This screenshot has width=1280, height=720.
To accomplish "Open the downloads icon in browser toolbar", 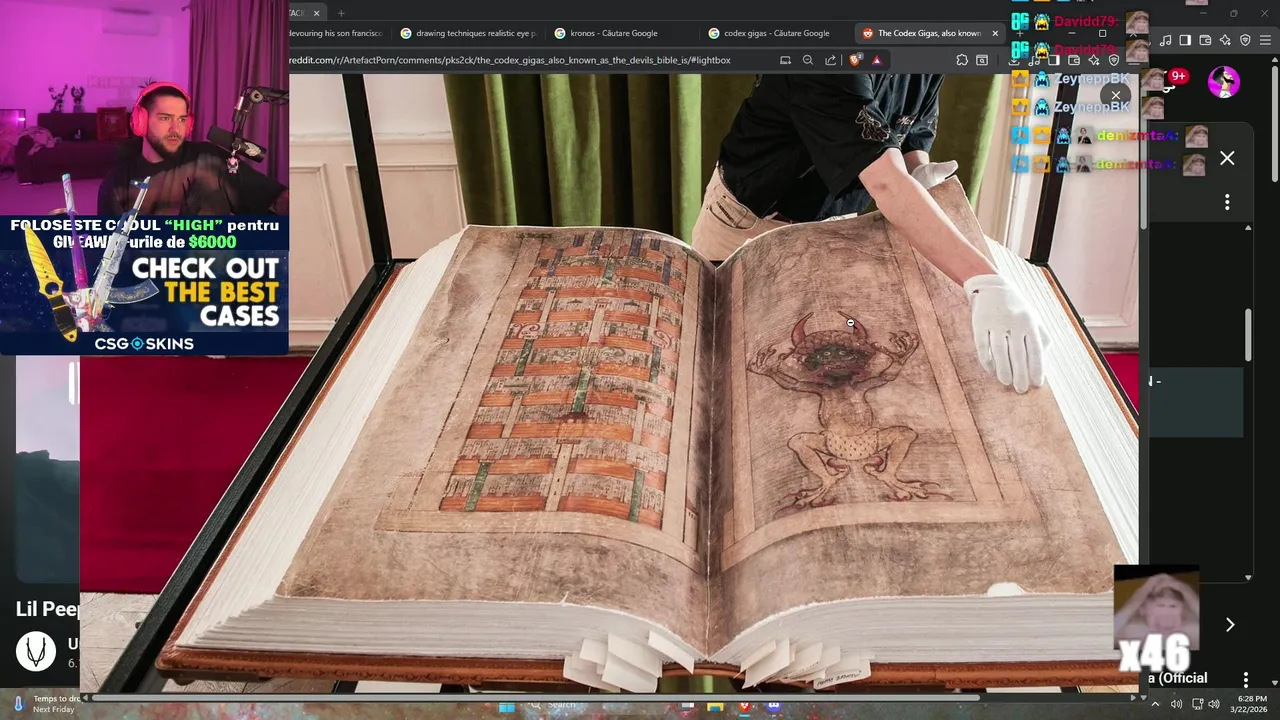I will (x=1014, y=60).
